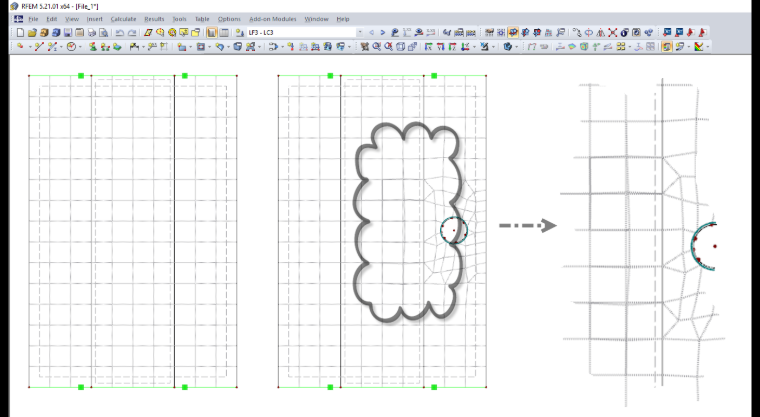Click the Redo arrow icon
The image size is (760, 417).
tap(132, 32)
